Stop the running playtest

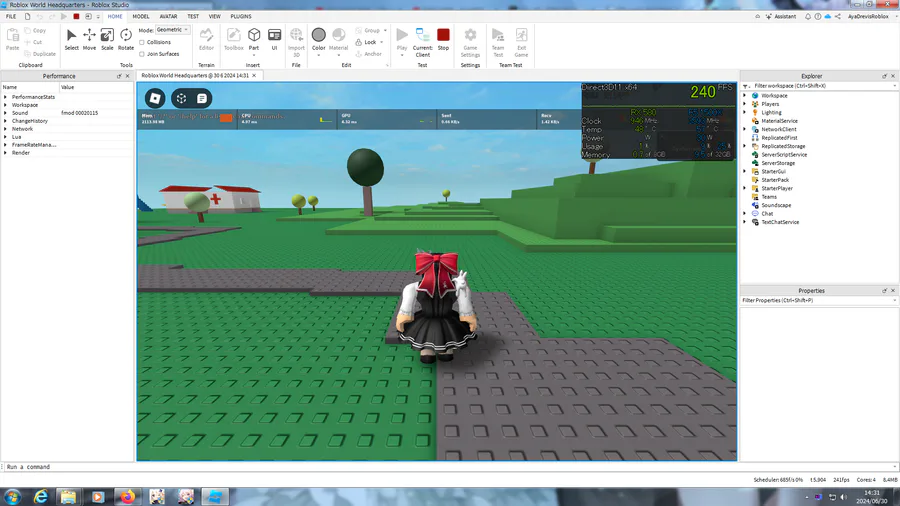[443, 40]
